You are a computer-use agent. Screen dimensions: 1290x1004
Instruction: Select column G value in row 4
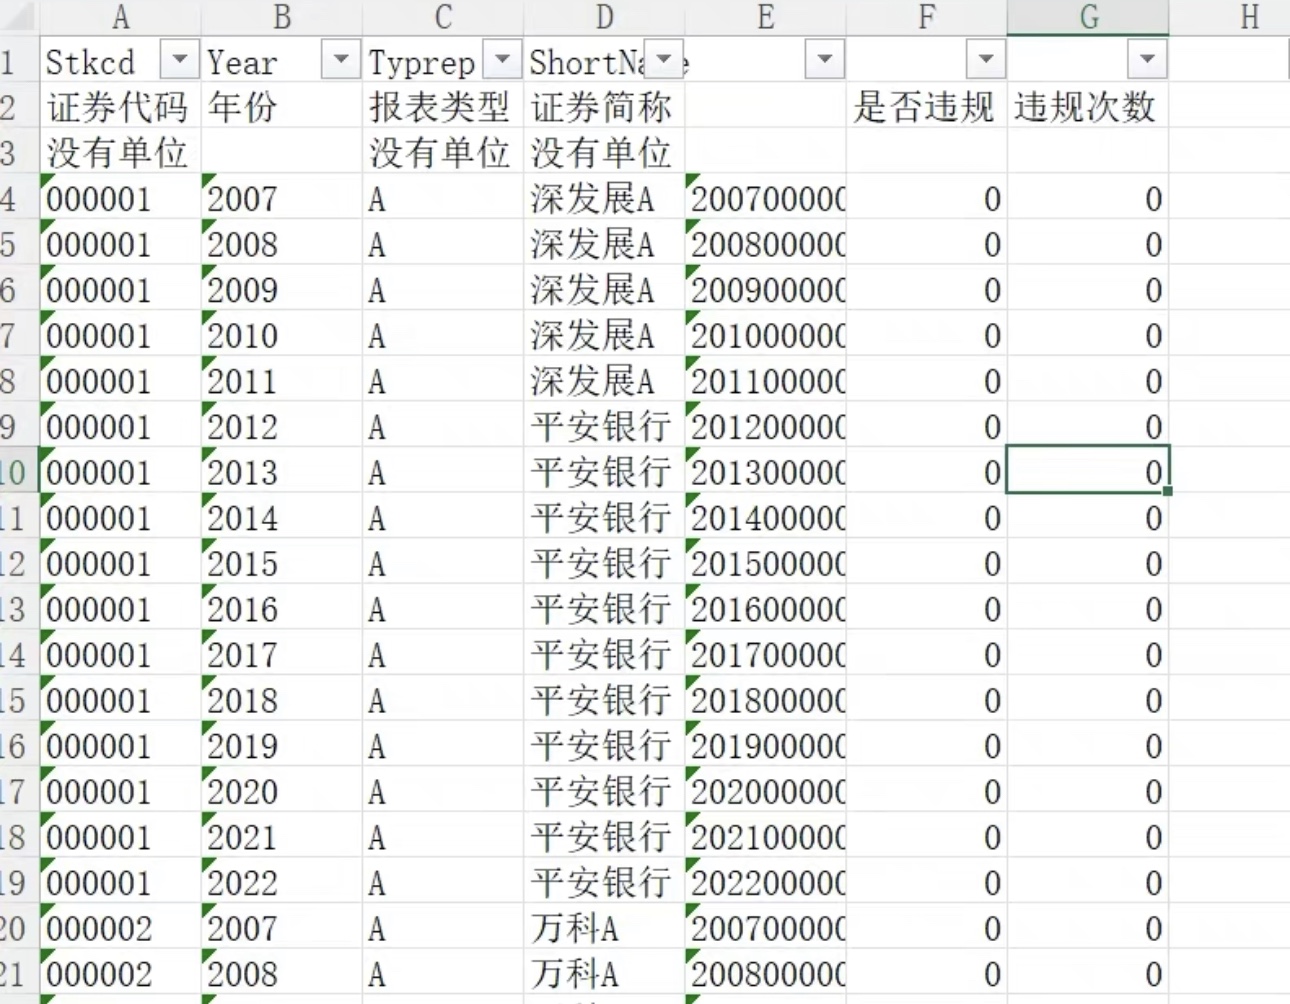[1088, 198]
